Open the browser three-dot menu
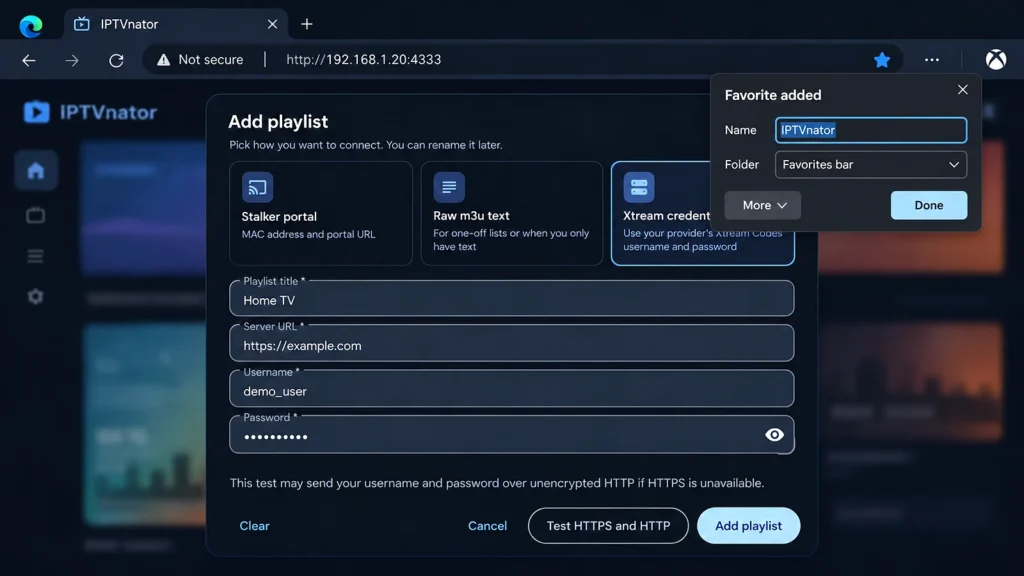 [x=932, y=59]
